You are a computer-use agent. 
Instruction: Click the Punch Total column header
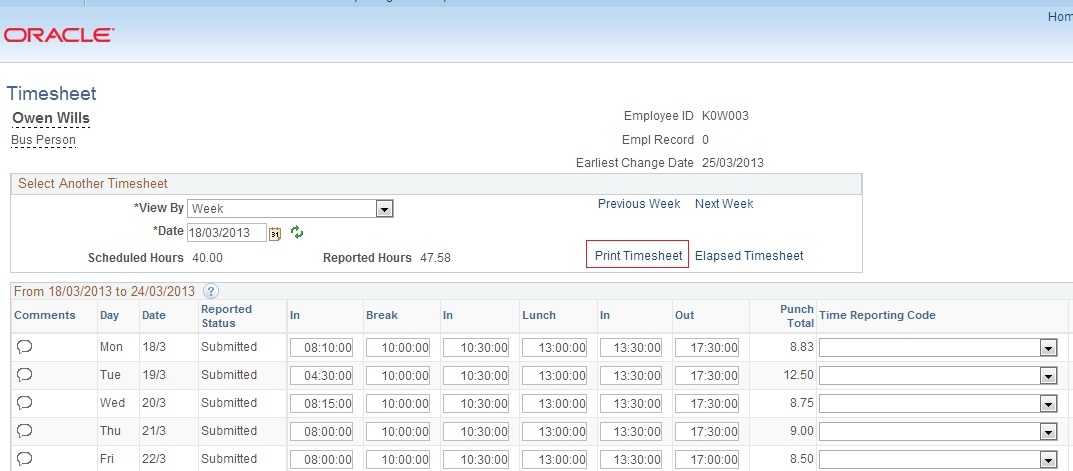797,316
